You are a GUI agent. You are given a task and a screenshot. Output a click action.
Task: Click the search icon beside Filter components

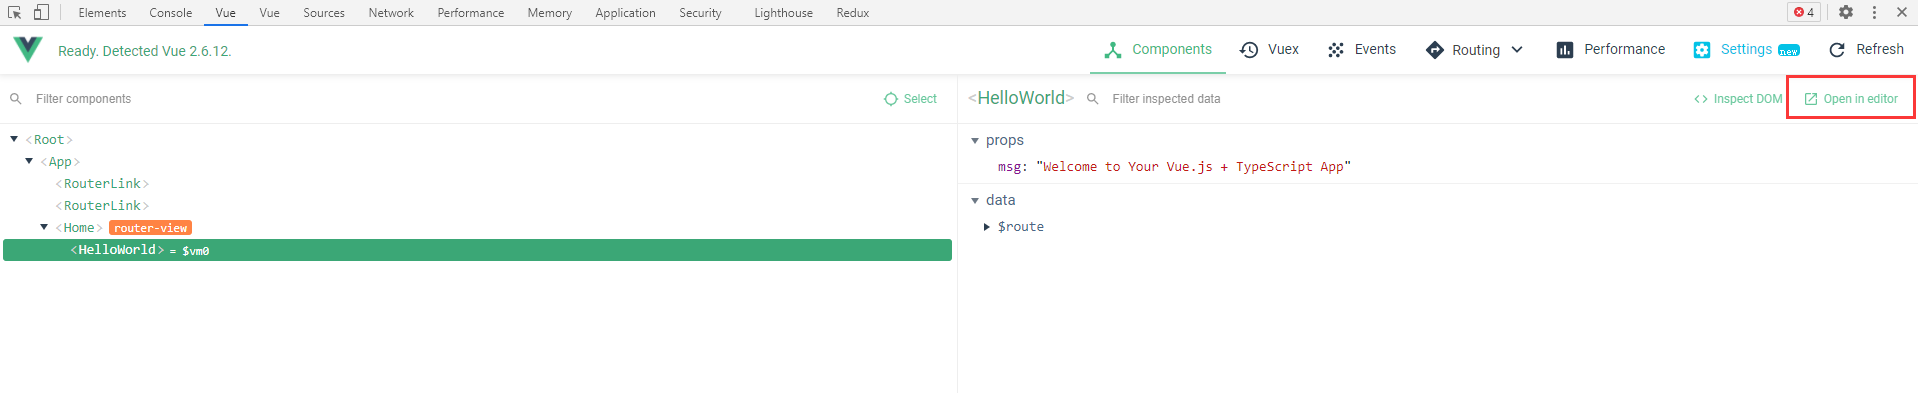point(16,99)
